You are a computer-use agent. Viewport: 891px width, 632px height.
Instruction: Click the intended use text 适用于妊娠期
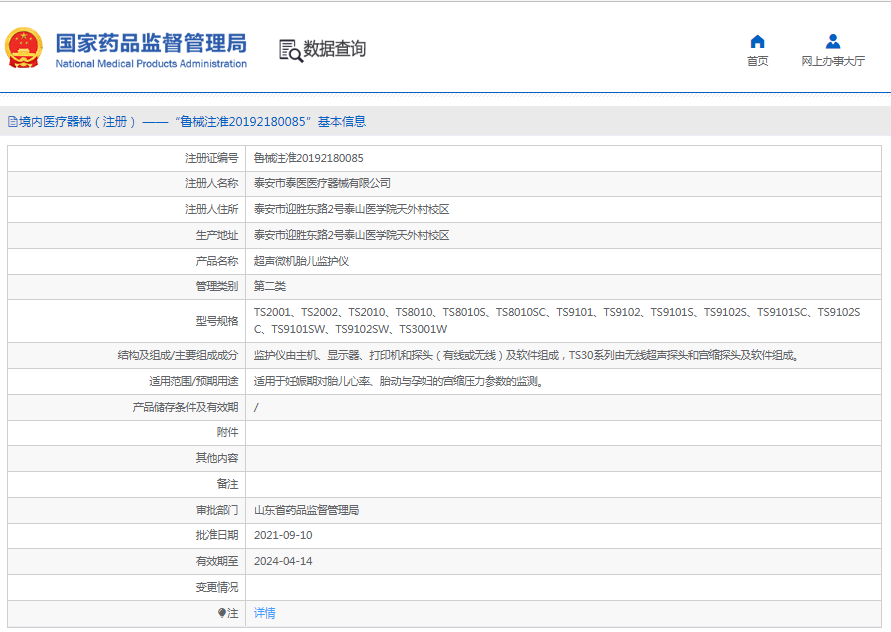pyautogui.click(x=399, y=381)
